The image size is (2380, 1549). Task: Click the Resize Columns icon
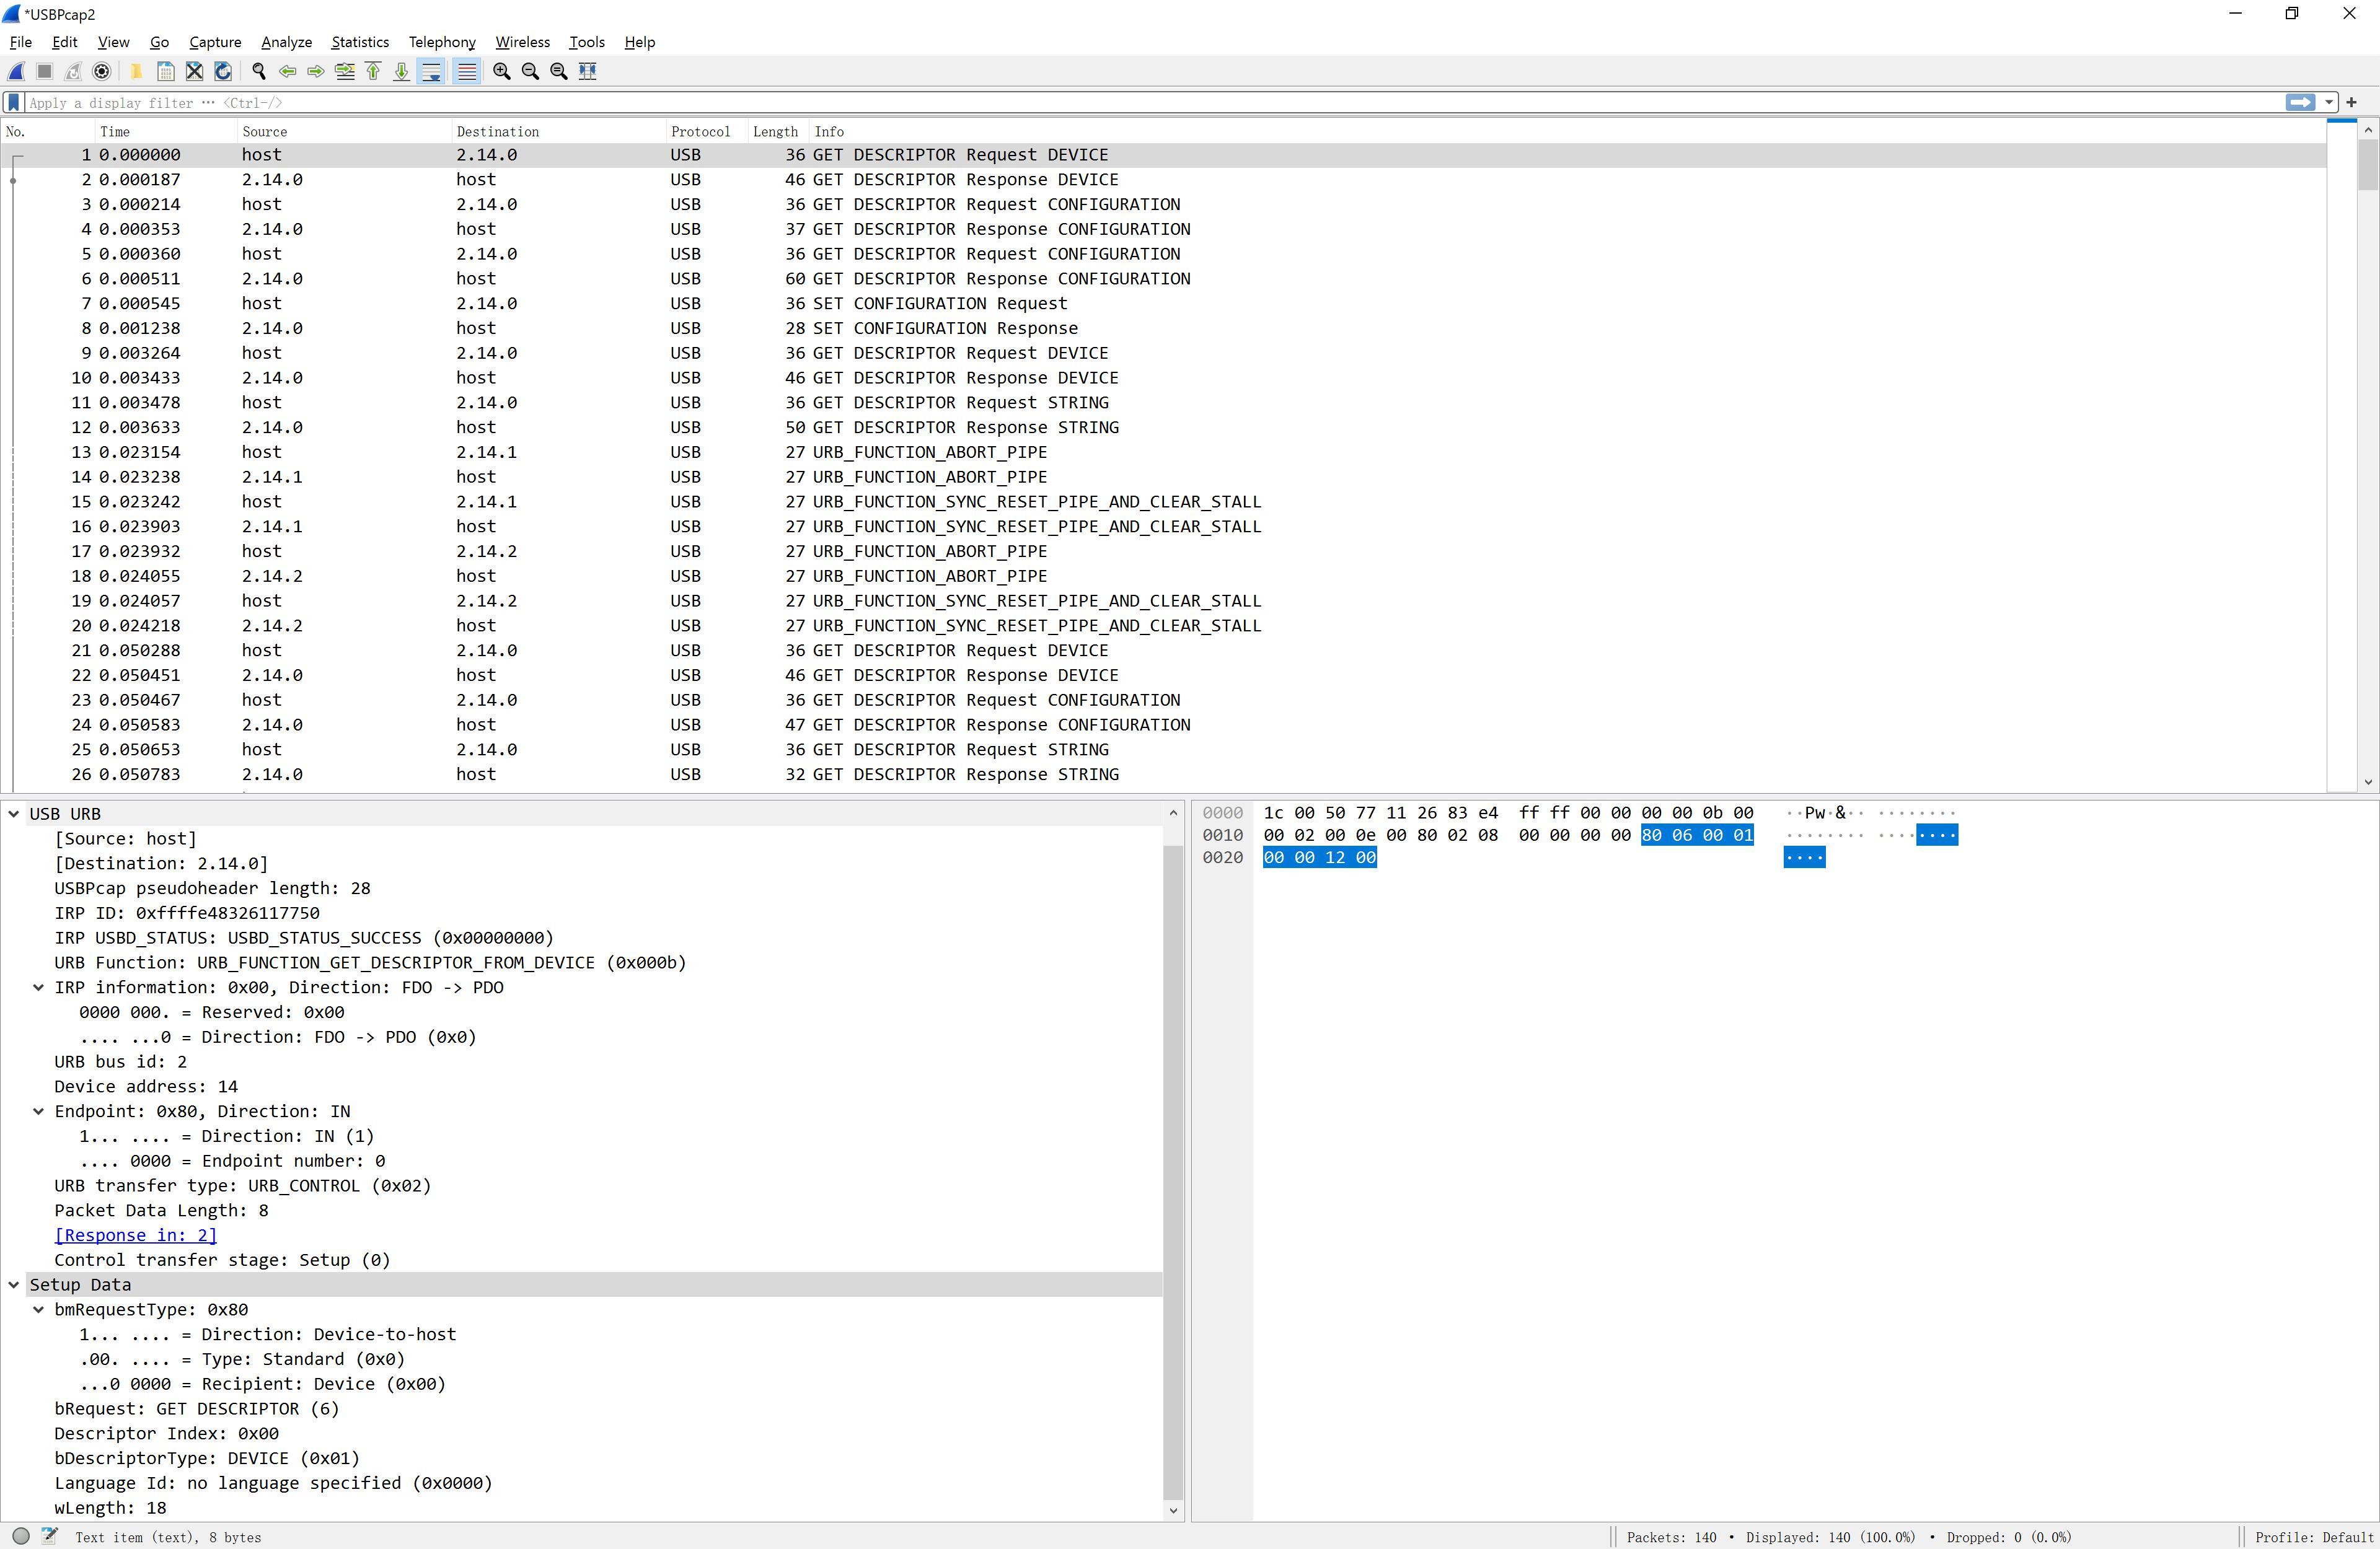pyautogui.click(x=588, y=71)
